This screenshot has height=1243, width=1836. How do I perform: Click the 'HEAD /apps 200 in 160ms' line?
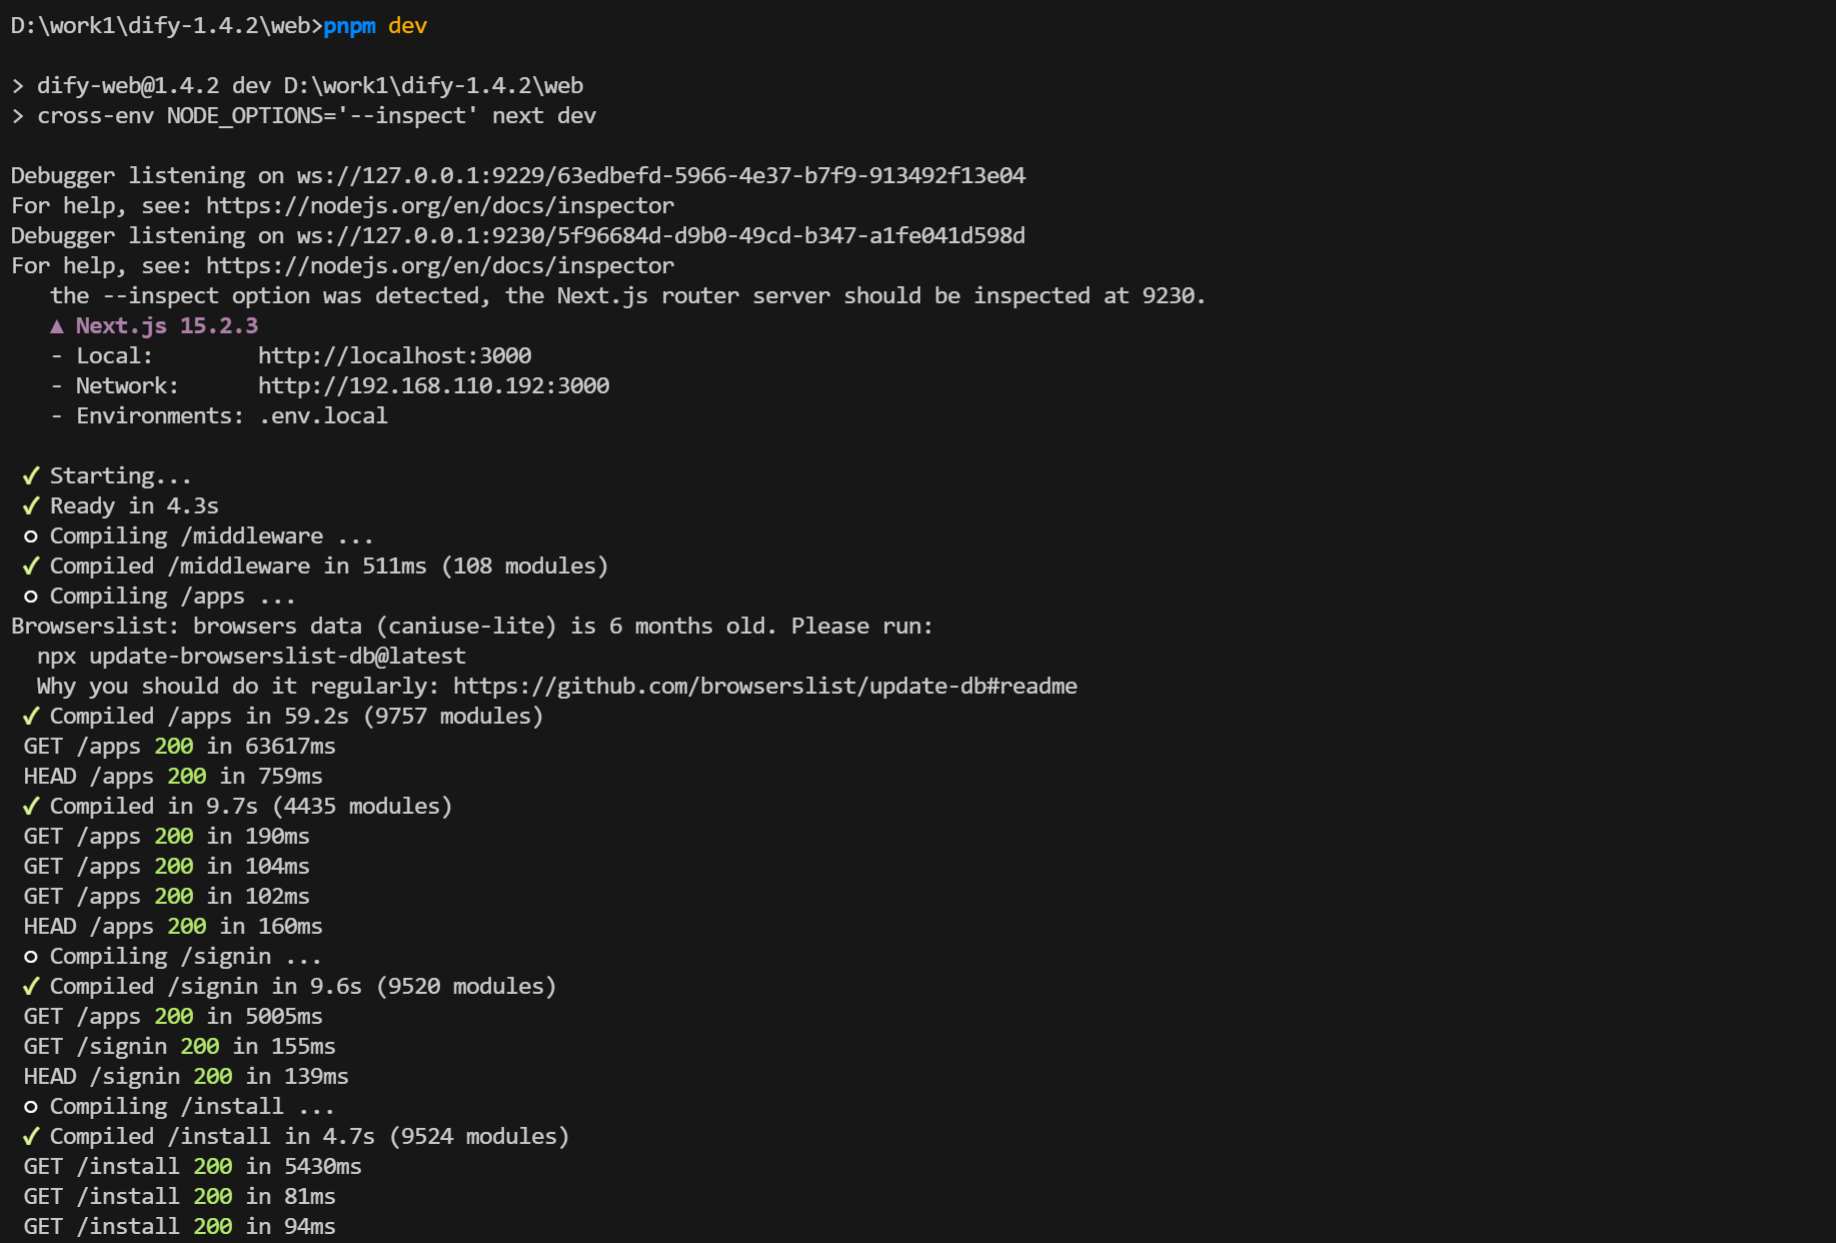[173, 926]
